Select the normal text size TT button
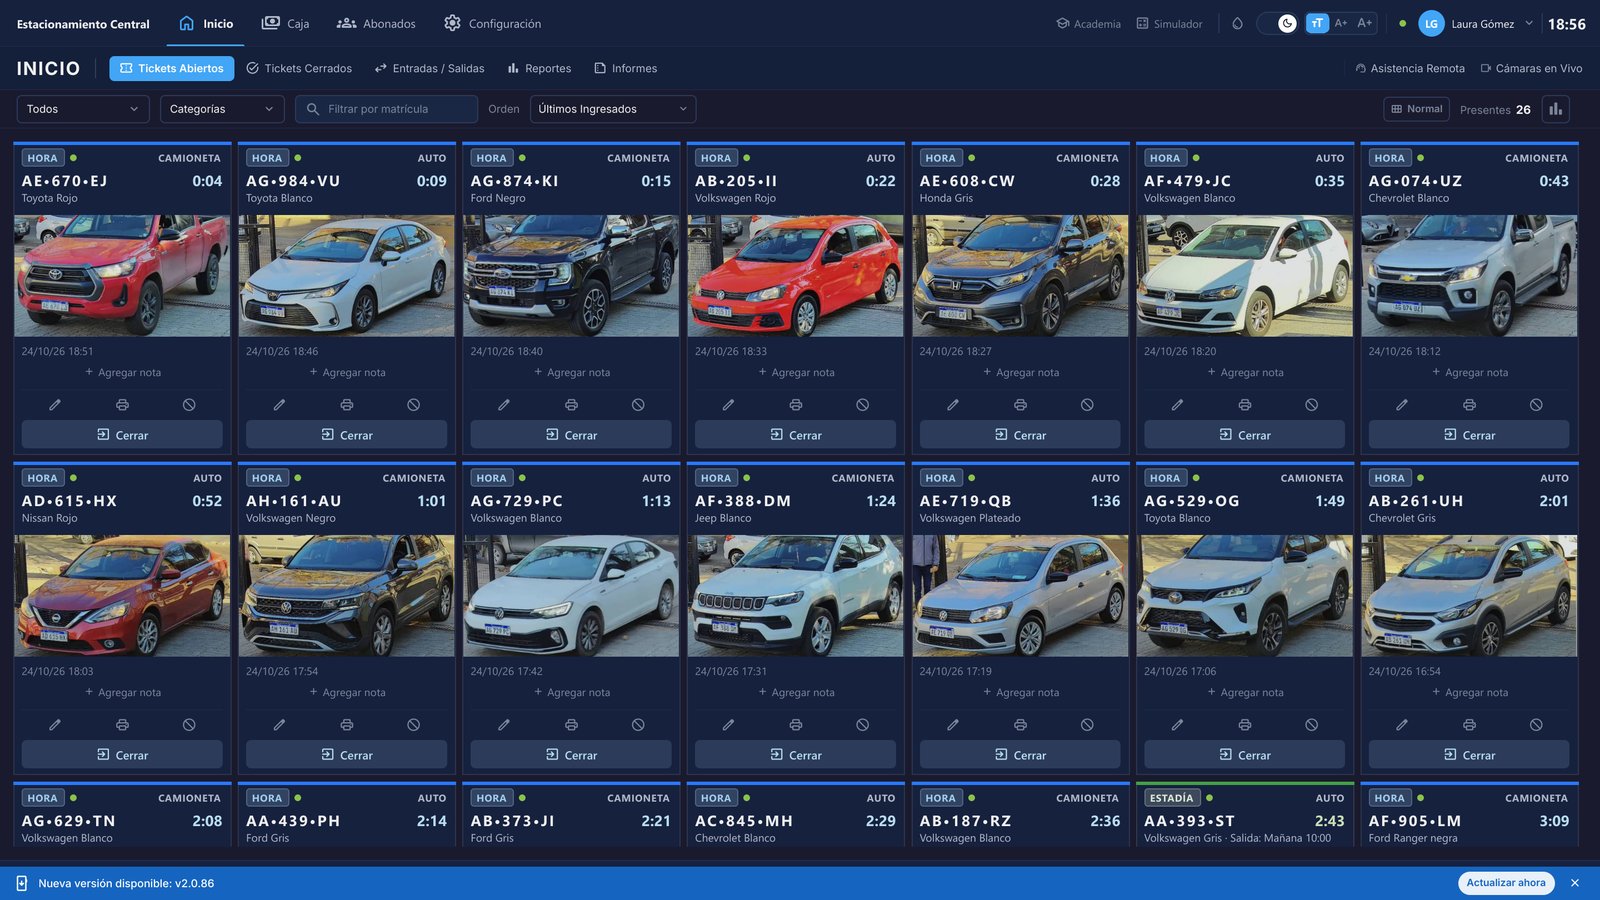The height and width of the screenshot is (900, 1600). coord(1317,23)
